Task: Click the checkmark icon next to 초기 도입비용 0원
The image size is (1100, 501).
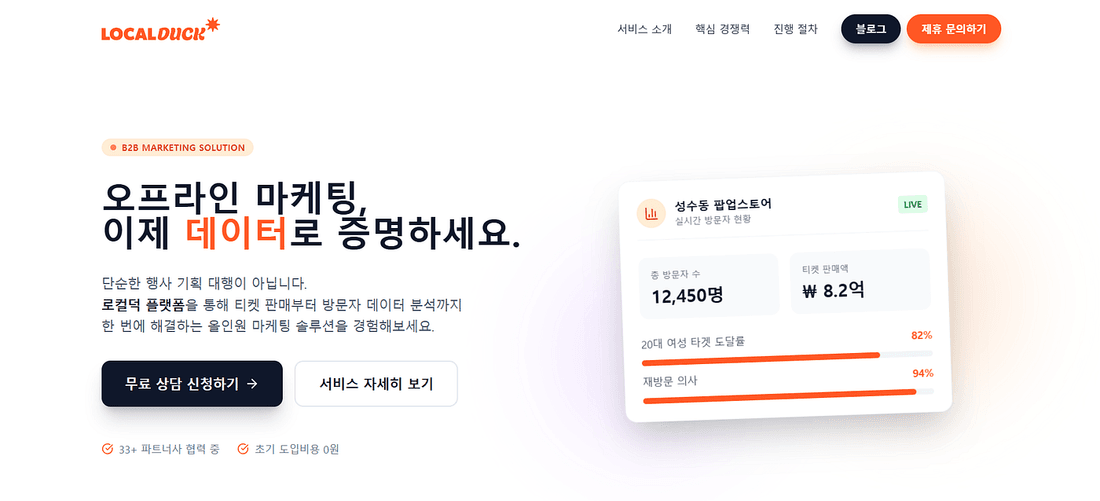Action: click(x=243, y=449)
